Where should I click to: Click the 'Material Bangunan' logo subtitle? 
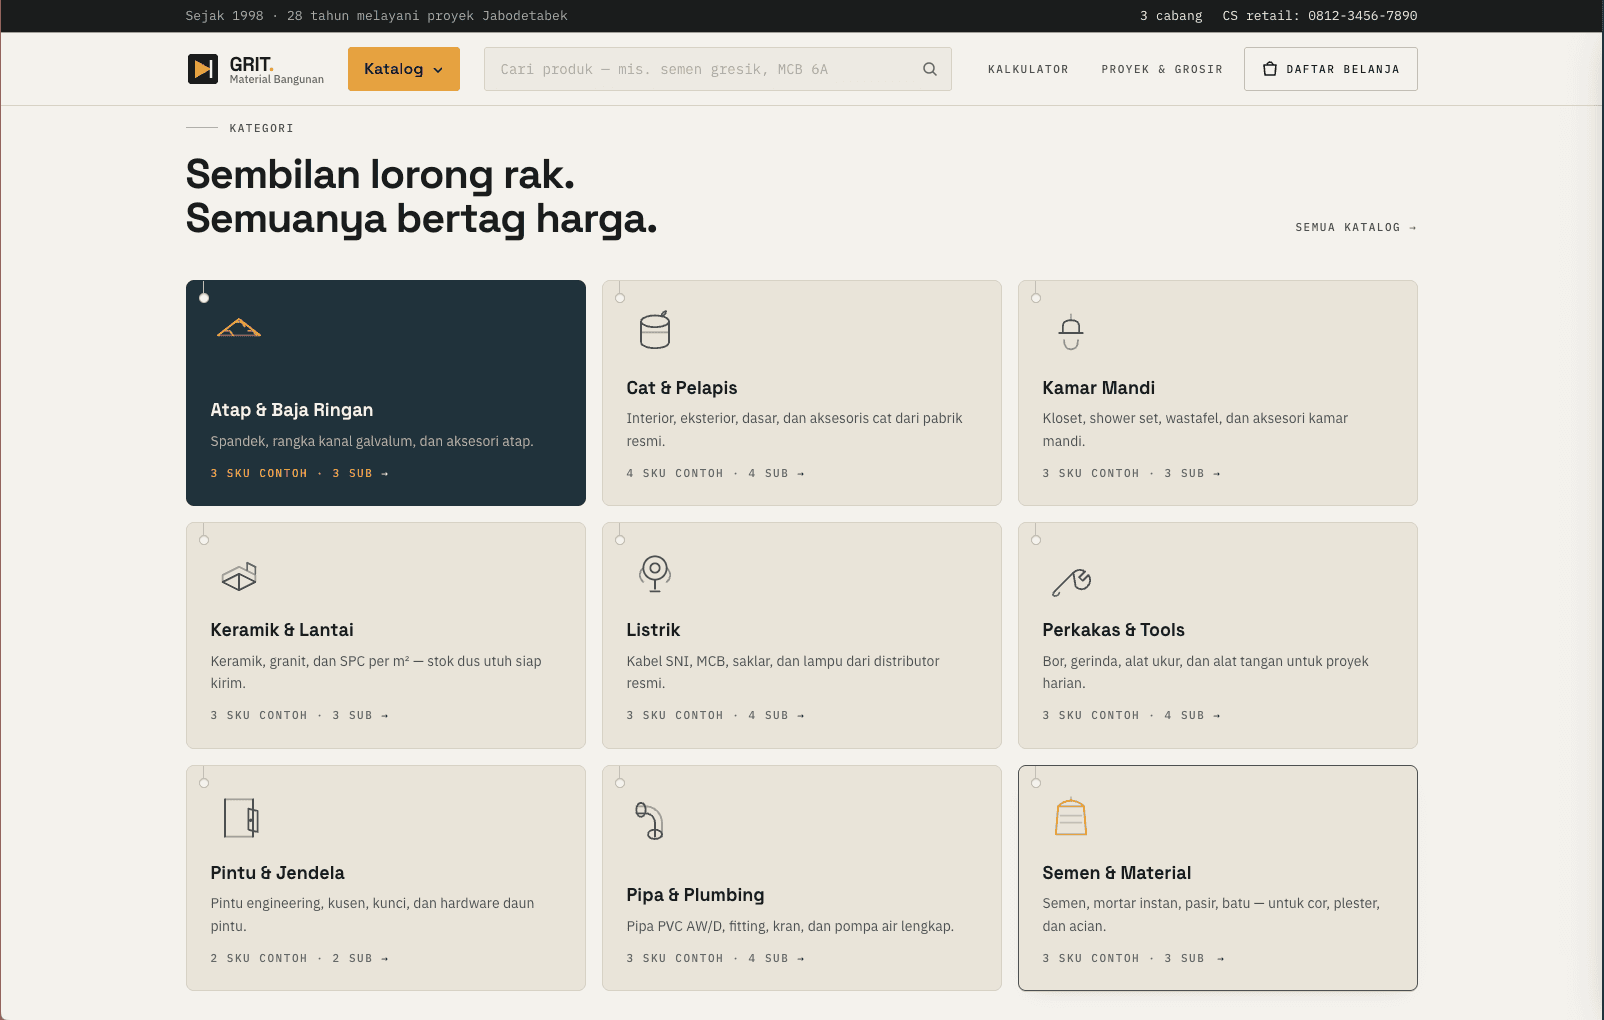tap(277, 79)
